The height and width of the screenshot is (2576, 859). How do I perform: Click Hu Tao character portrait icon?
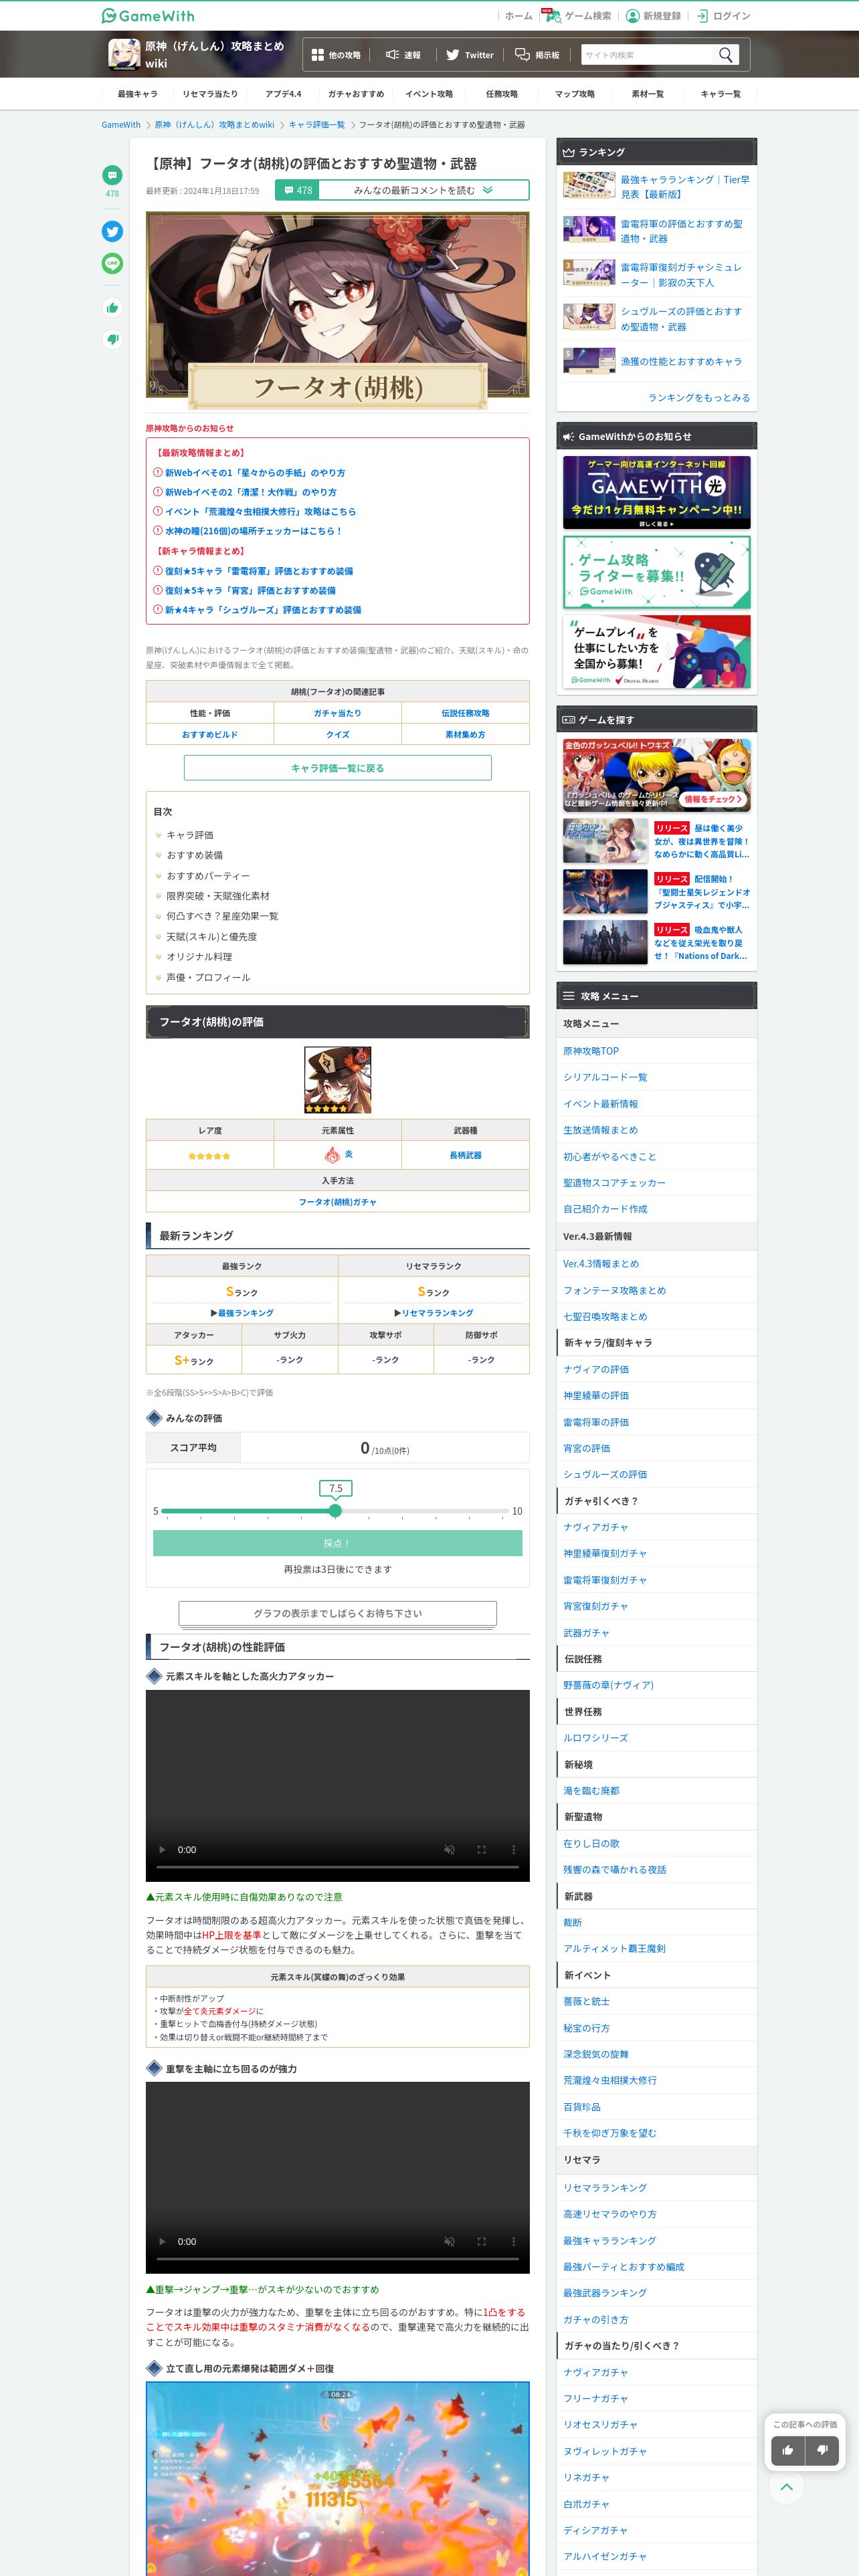coord(337,1080)
